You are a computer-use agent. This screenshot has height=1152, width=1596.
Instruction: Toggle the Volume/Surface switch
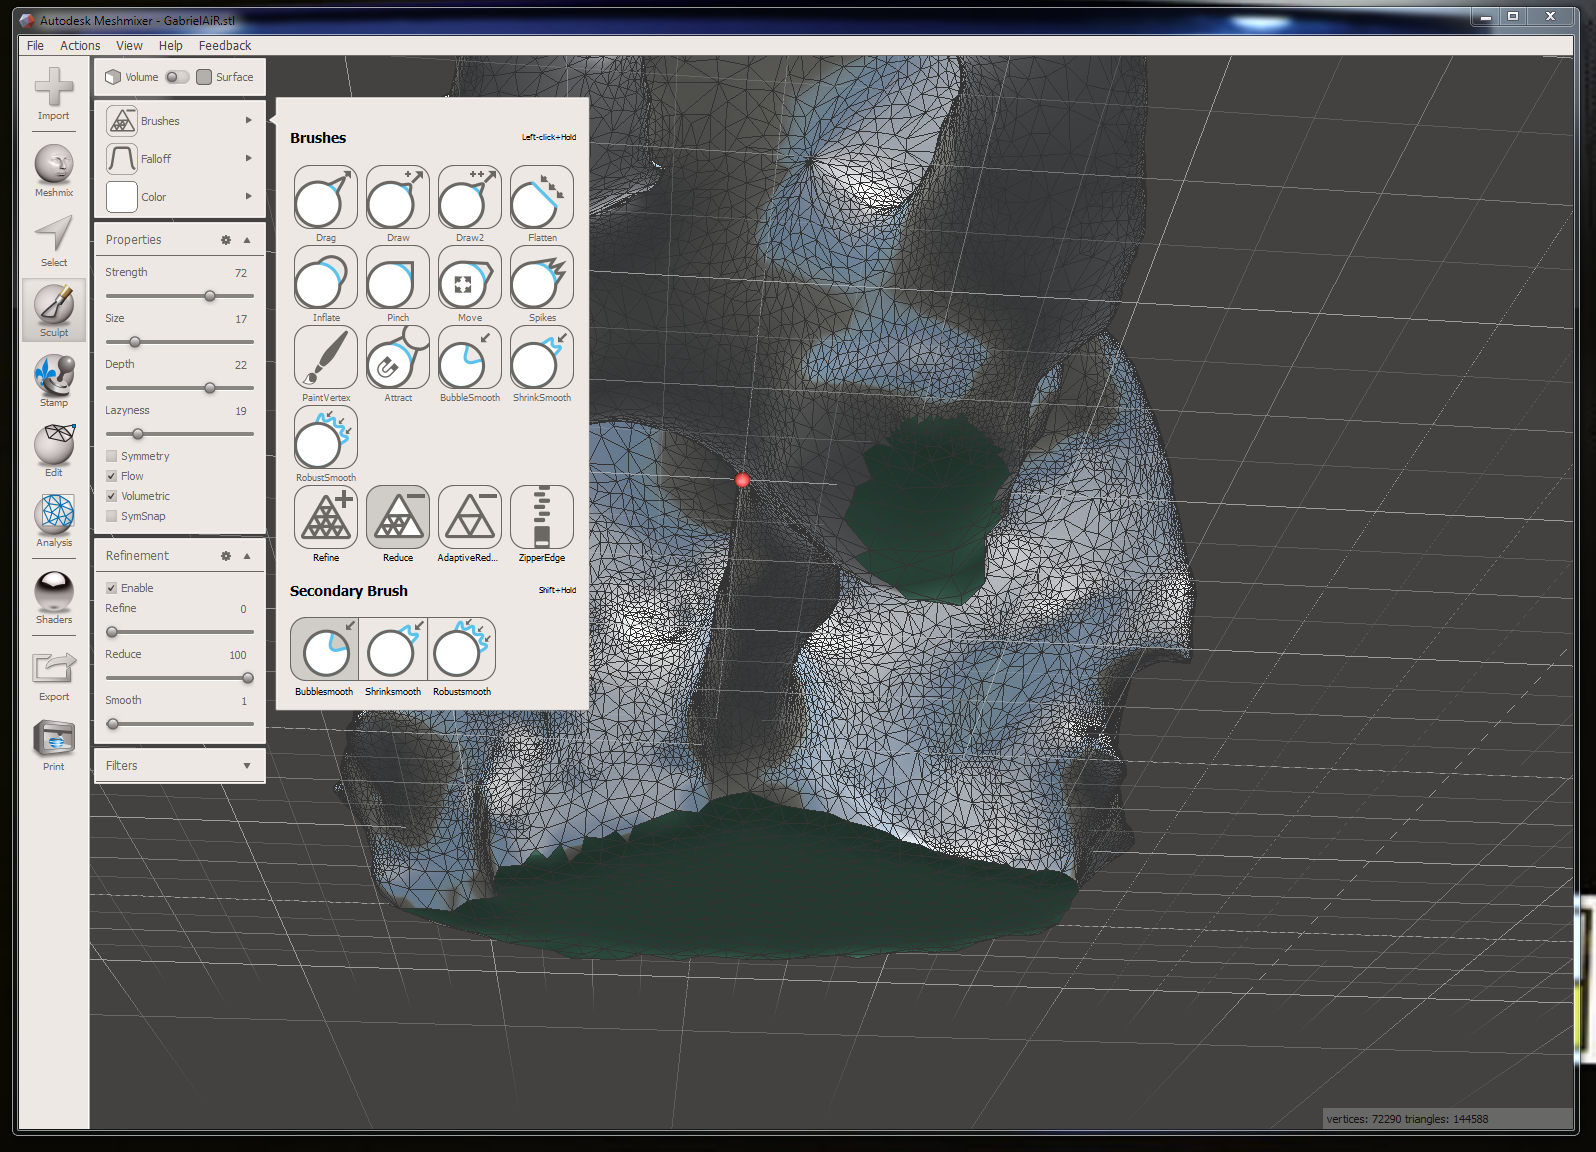(x=177, y=77)
